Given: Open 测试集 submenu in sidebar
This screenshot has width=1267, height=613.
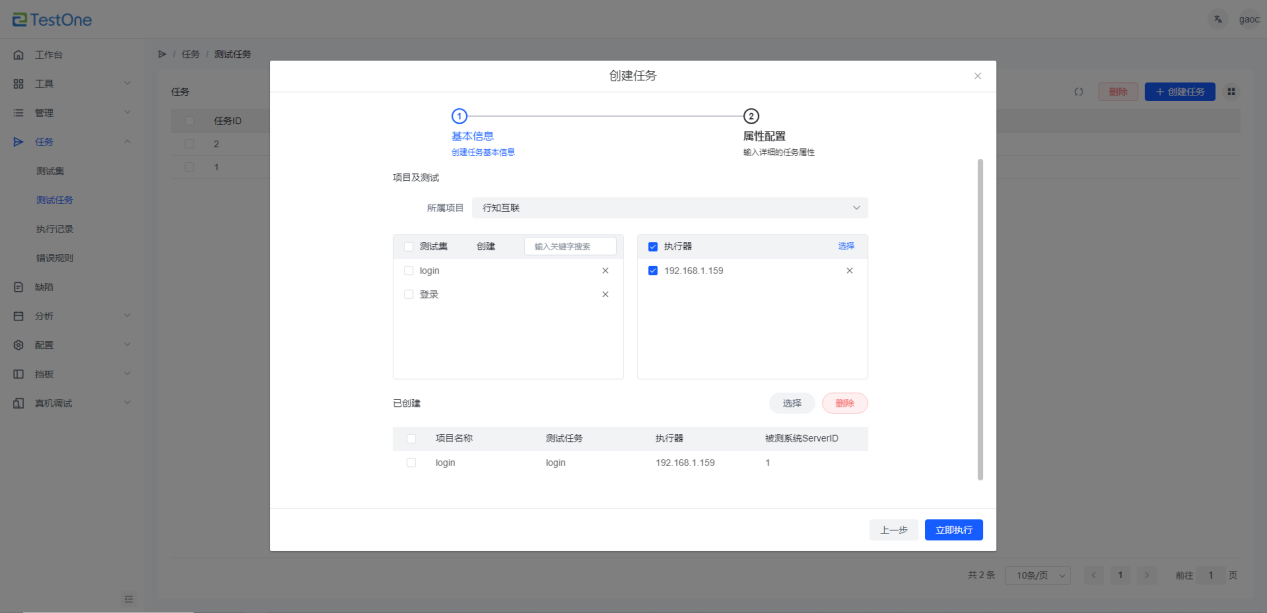Looking at the screenshot, I should tap(49, 171).
